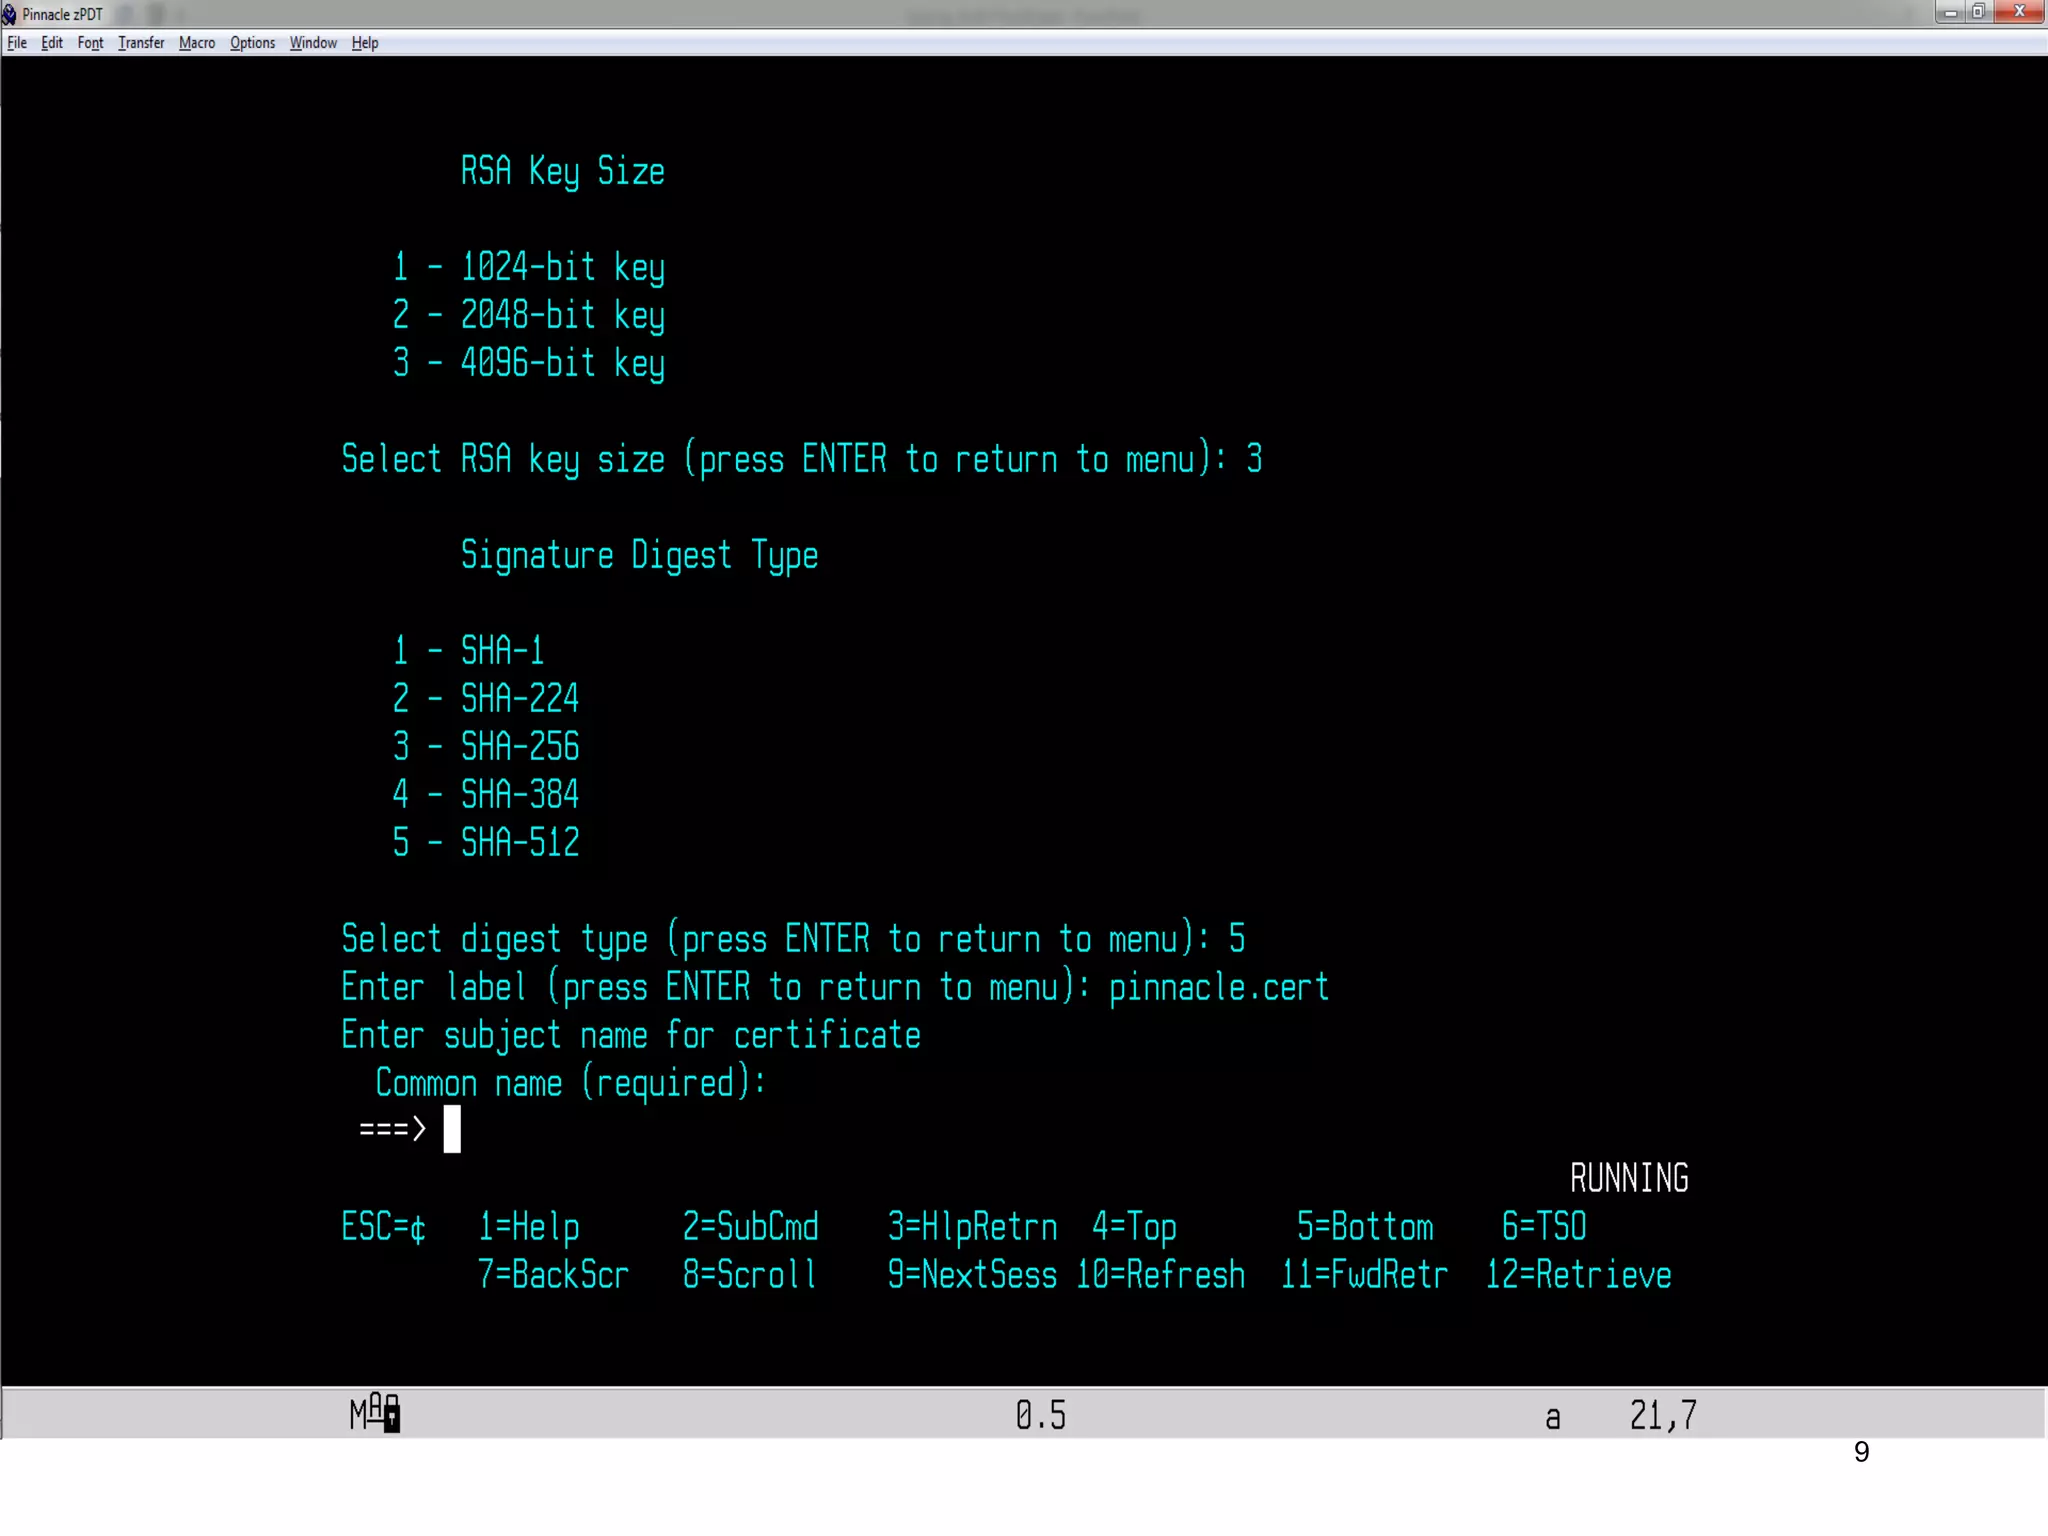Click the ESC=¢ label
Viewport: 2048px width, 1536px height.
point(383,1228)
